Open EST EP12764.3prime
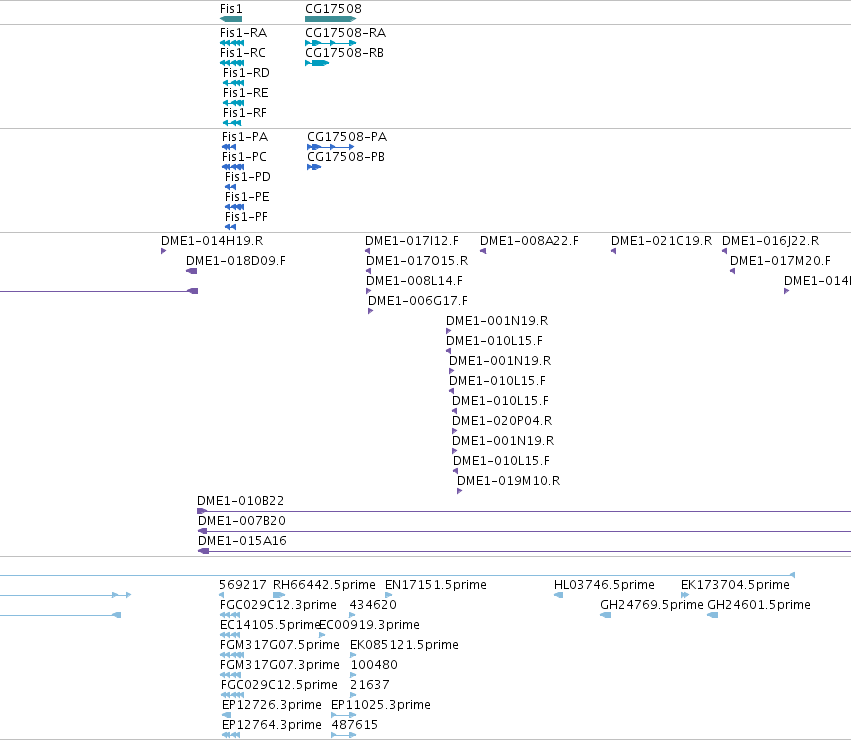This screenshot has height=740, width=851. click(272, 726)
